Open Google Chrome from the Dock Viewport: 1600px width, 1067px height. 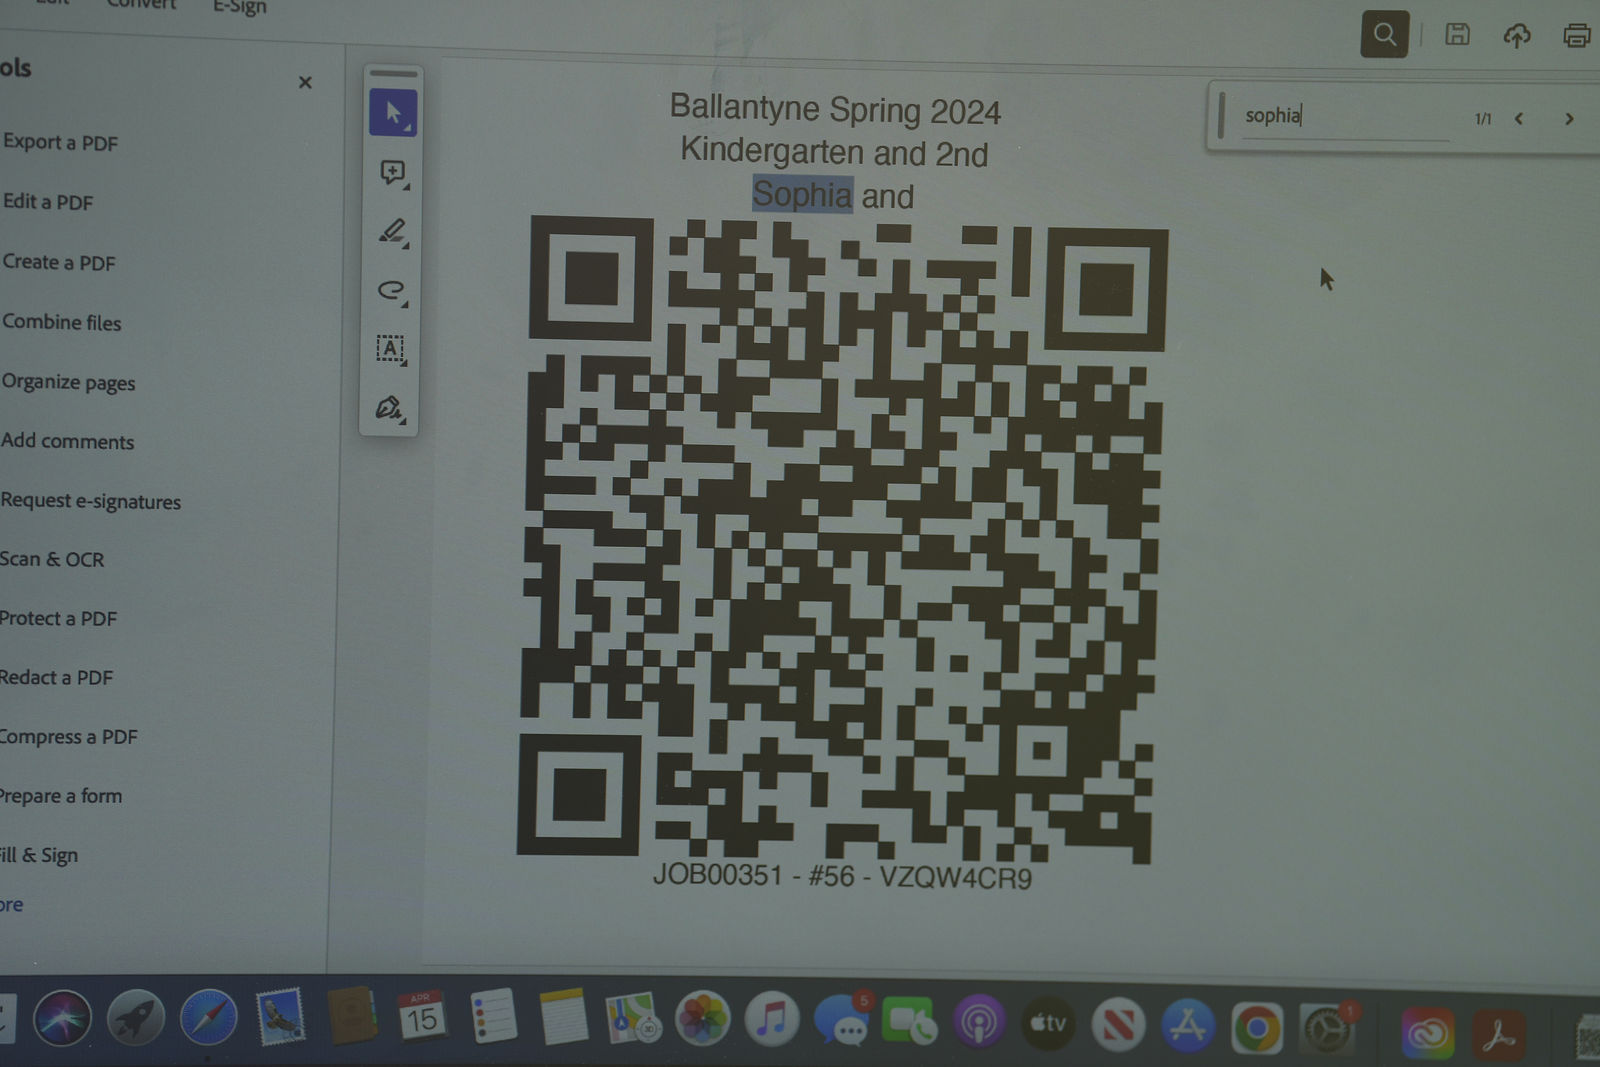point(1257,1027)
